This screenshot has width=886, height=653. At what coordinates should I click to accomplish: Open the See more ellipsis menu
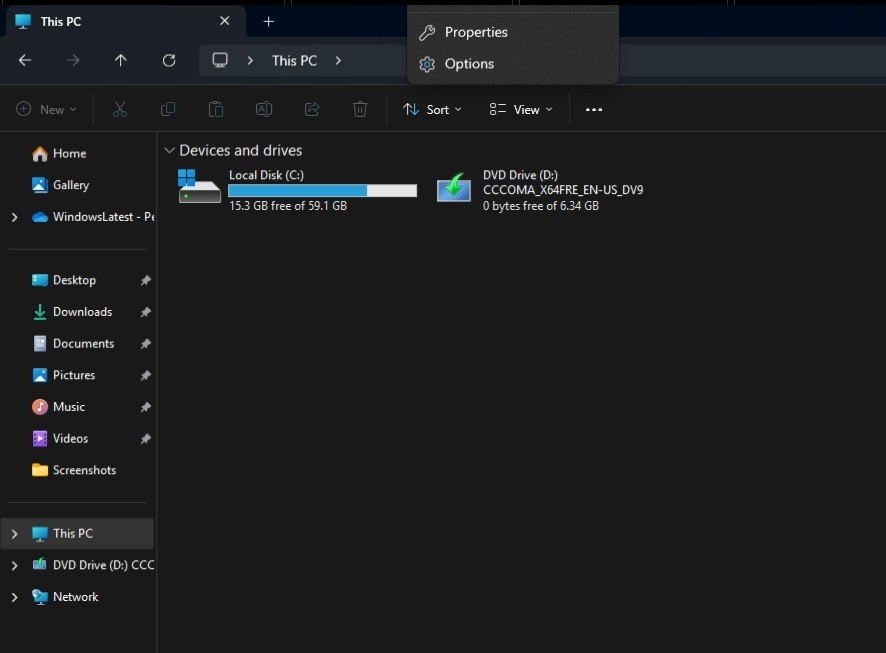click(x=594, y=109)
